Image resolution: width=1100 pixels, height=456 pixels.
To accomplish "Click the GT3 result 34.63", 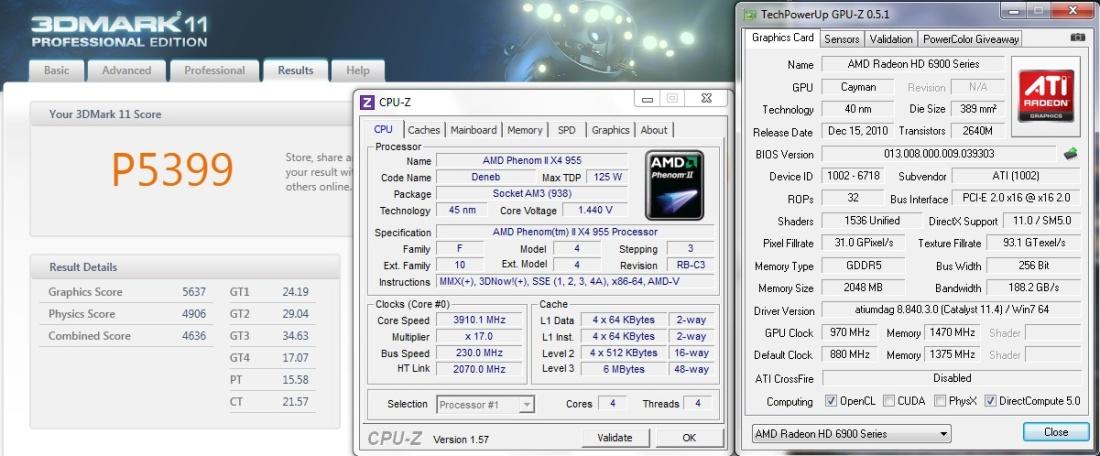I will (x=295, y=335).
